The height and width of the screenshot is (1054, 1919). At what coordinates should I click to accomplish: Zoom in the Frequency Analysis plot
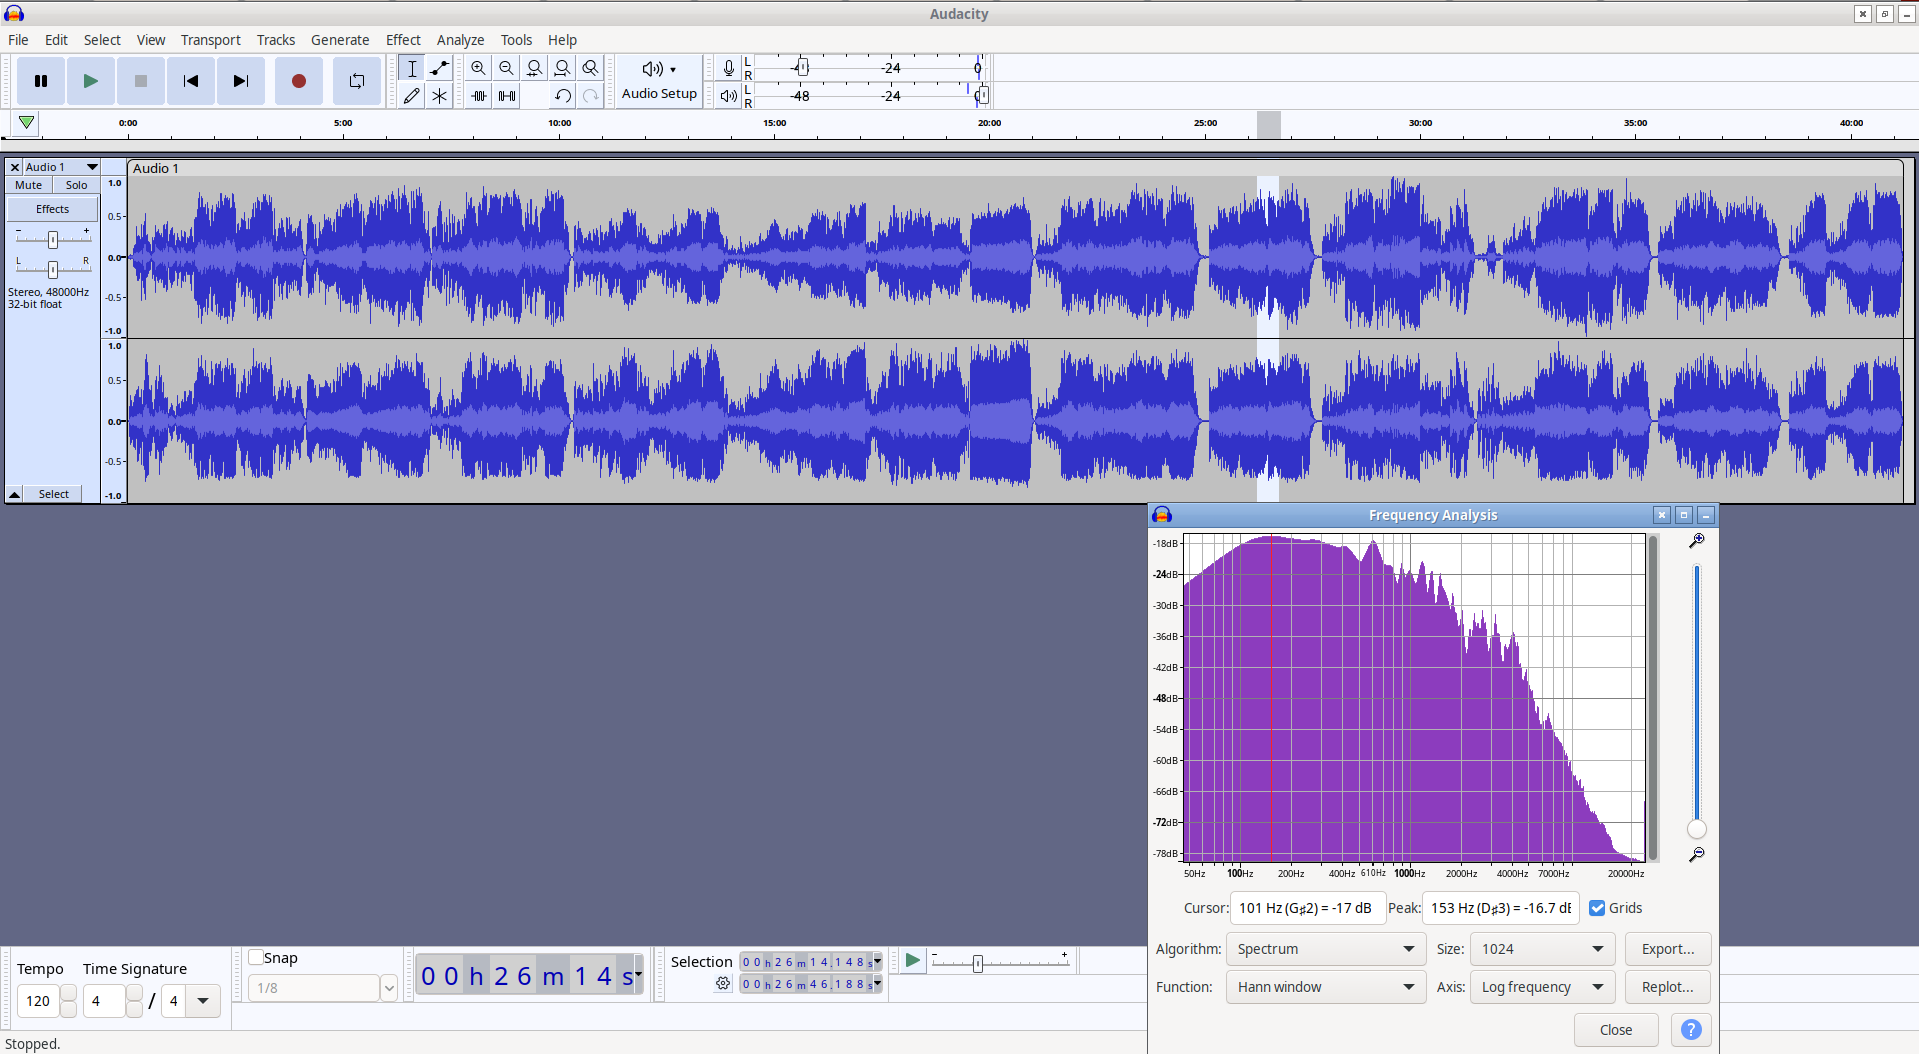point(1697,541)
